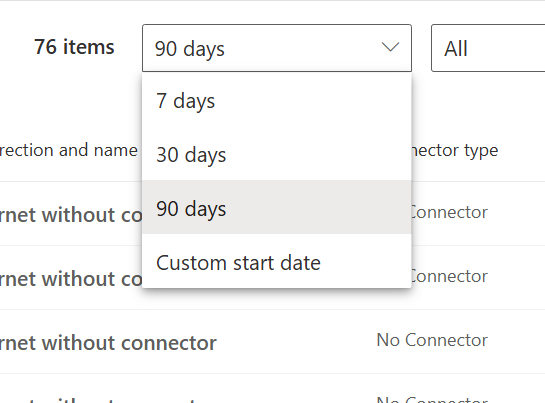Image resolution: width=545 pixels, height=403 pixels.
Task: Click blank space between connector and No Connector
Action: click(296, 341)
